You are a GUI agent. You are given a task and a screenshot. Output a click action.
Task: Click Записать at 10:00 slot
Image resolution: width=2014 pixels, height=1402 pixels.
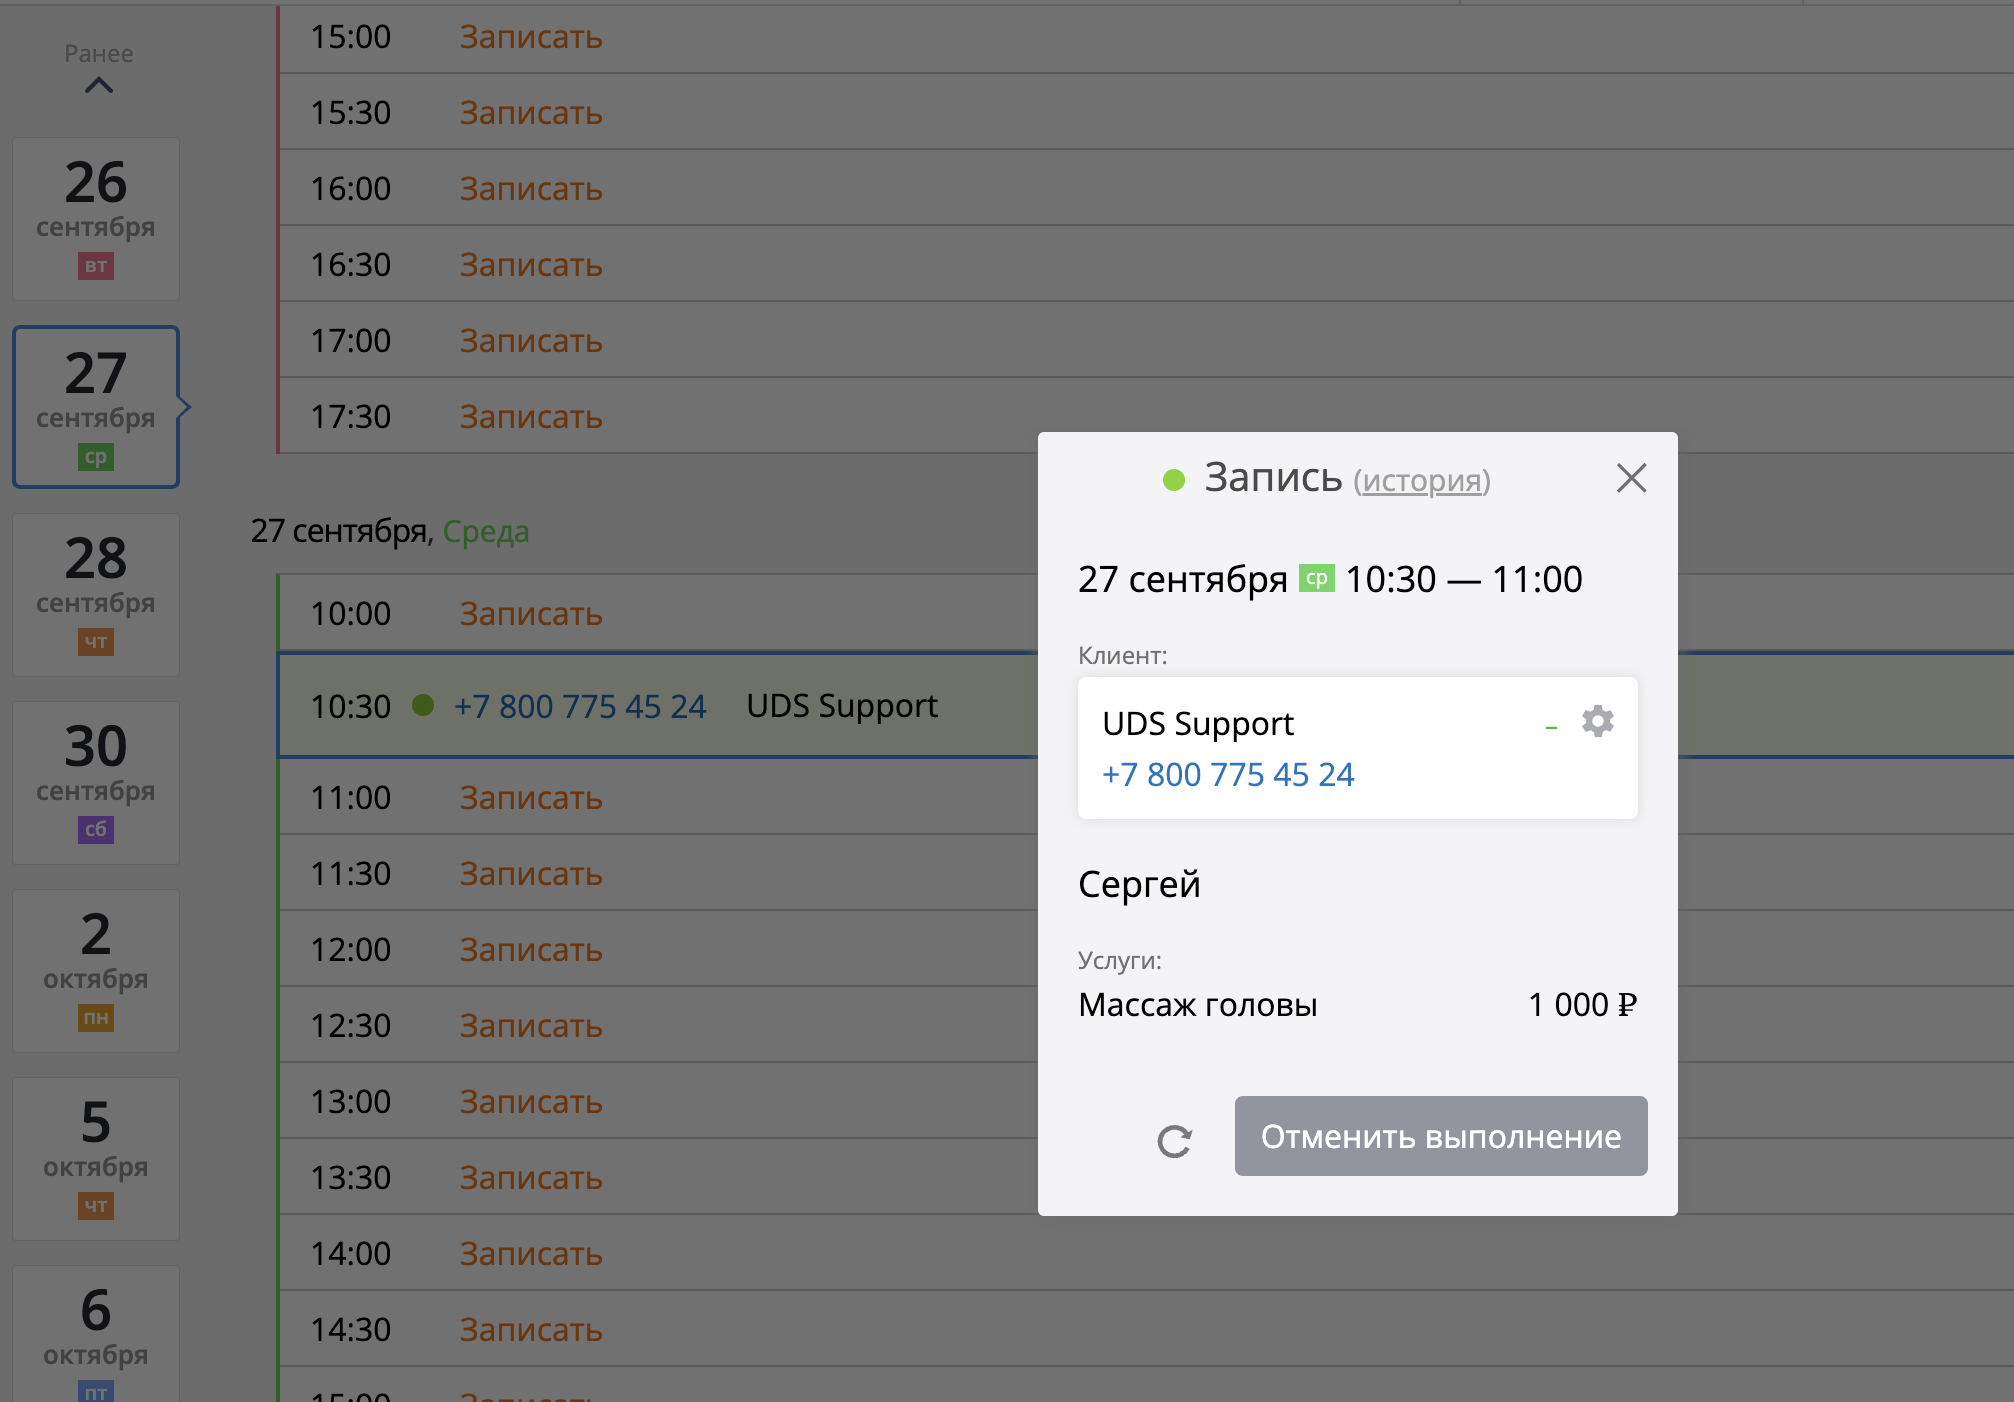(x=531, y=614)
